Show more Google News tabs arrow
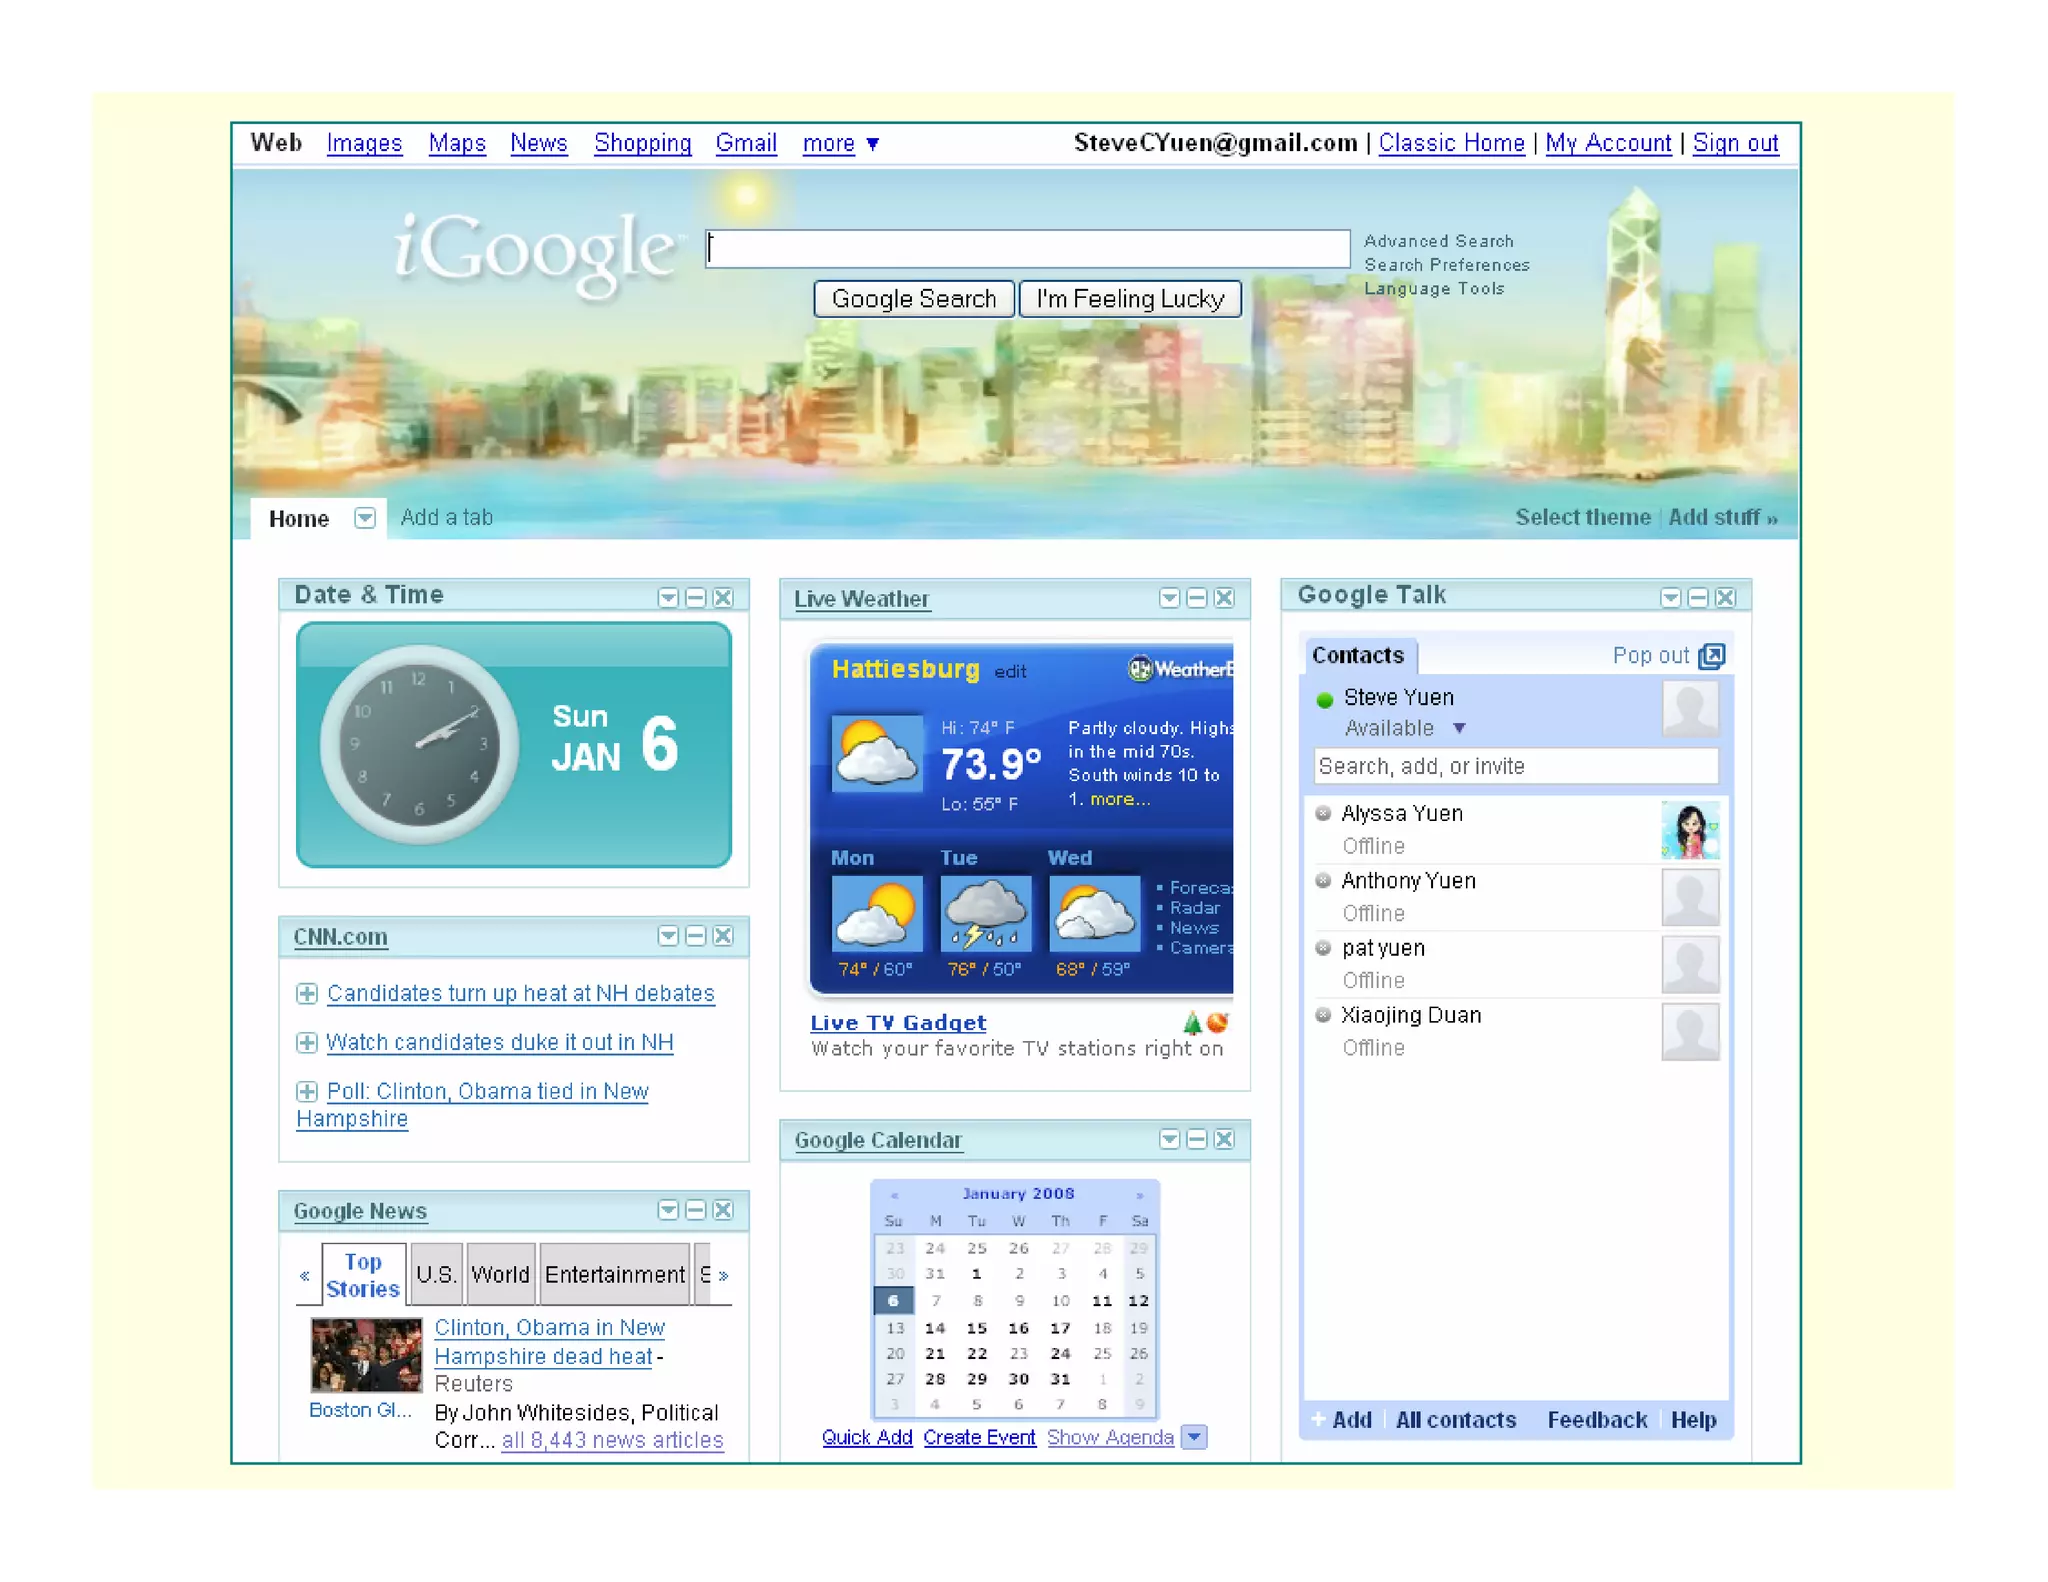Screen dimensions: 2048x1582 (x=723, y=1276)
